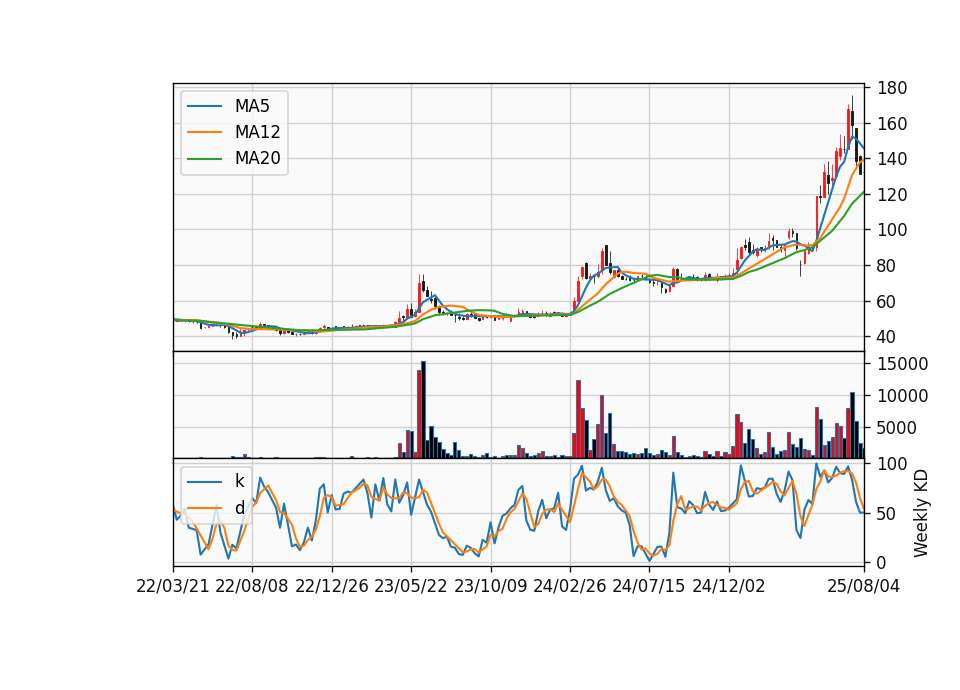Image resolution: width=960 pixels, height=690 pixels.
Task: Click the MA5 blue line swatch in legend
Action: click(x=204, y=106)
